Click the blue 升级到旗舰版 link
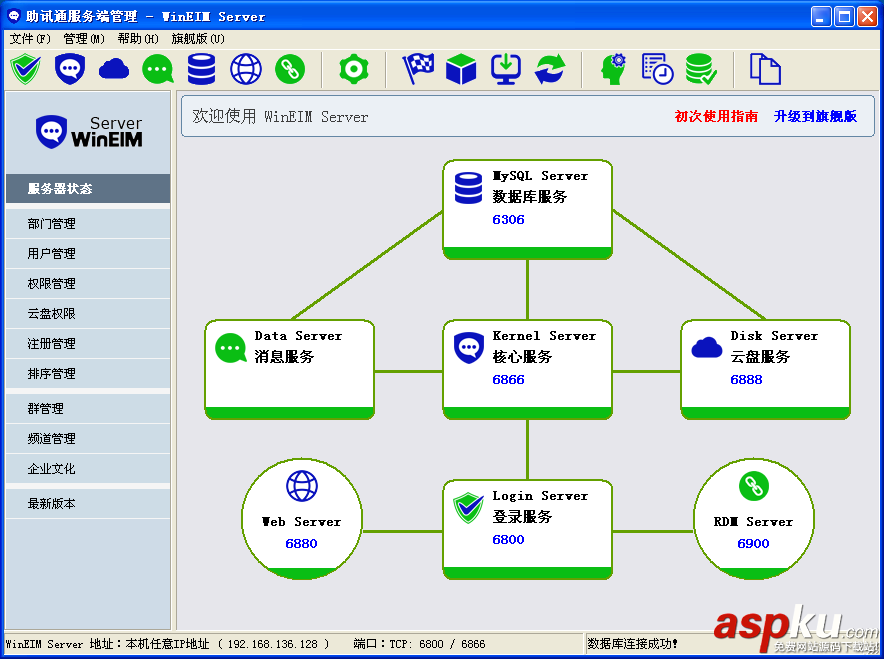Viewport: 884px width, 659px height. [815, 116]
